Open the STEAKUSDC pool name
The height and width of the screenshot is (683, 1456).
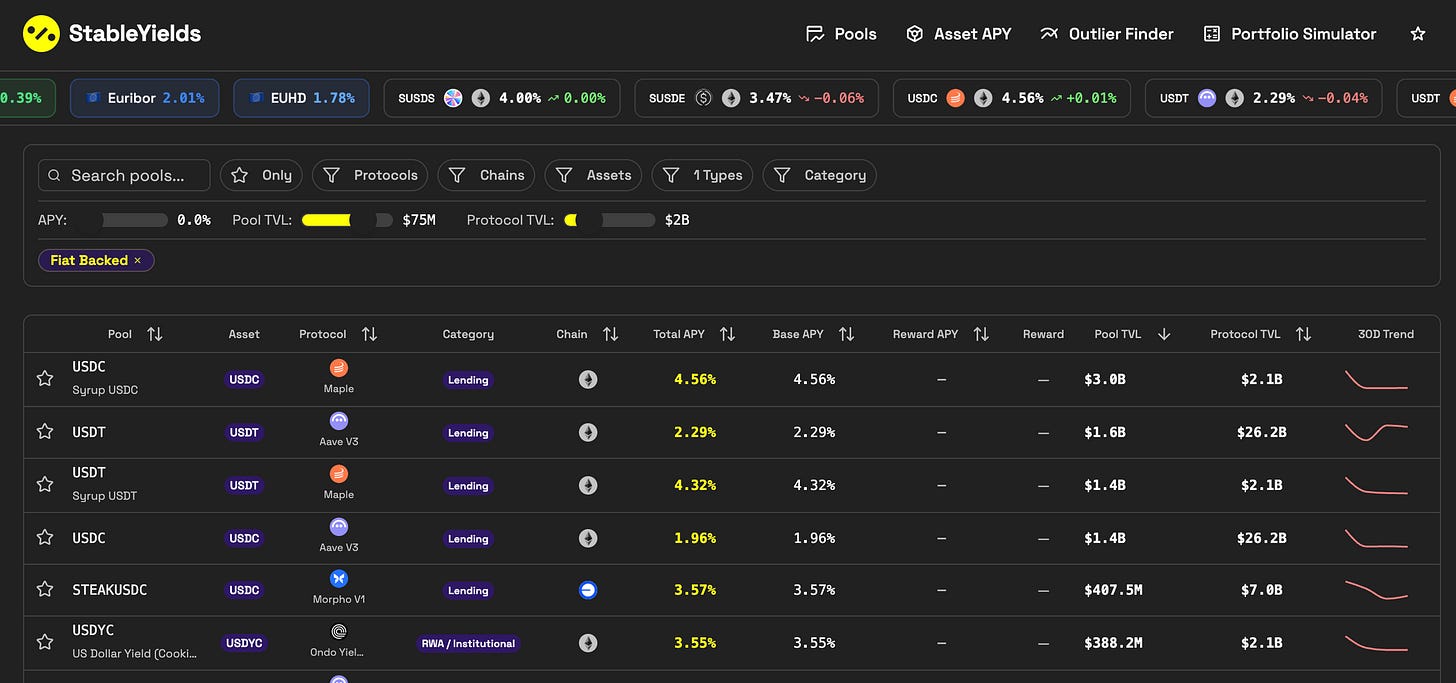110,590
